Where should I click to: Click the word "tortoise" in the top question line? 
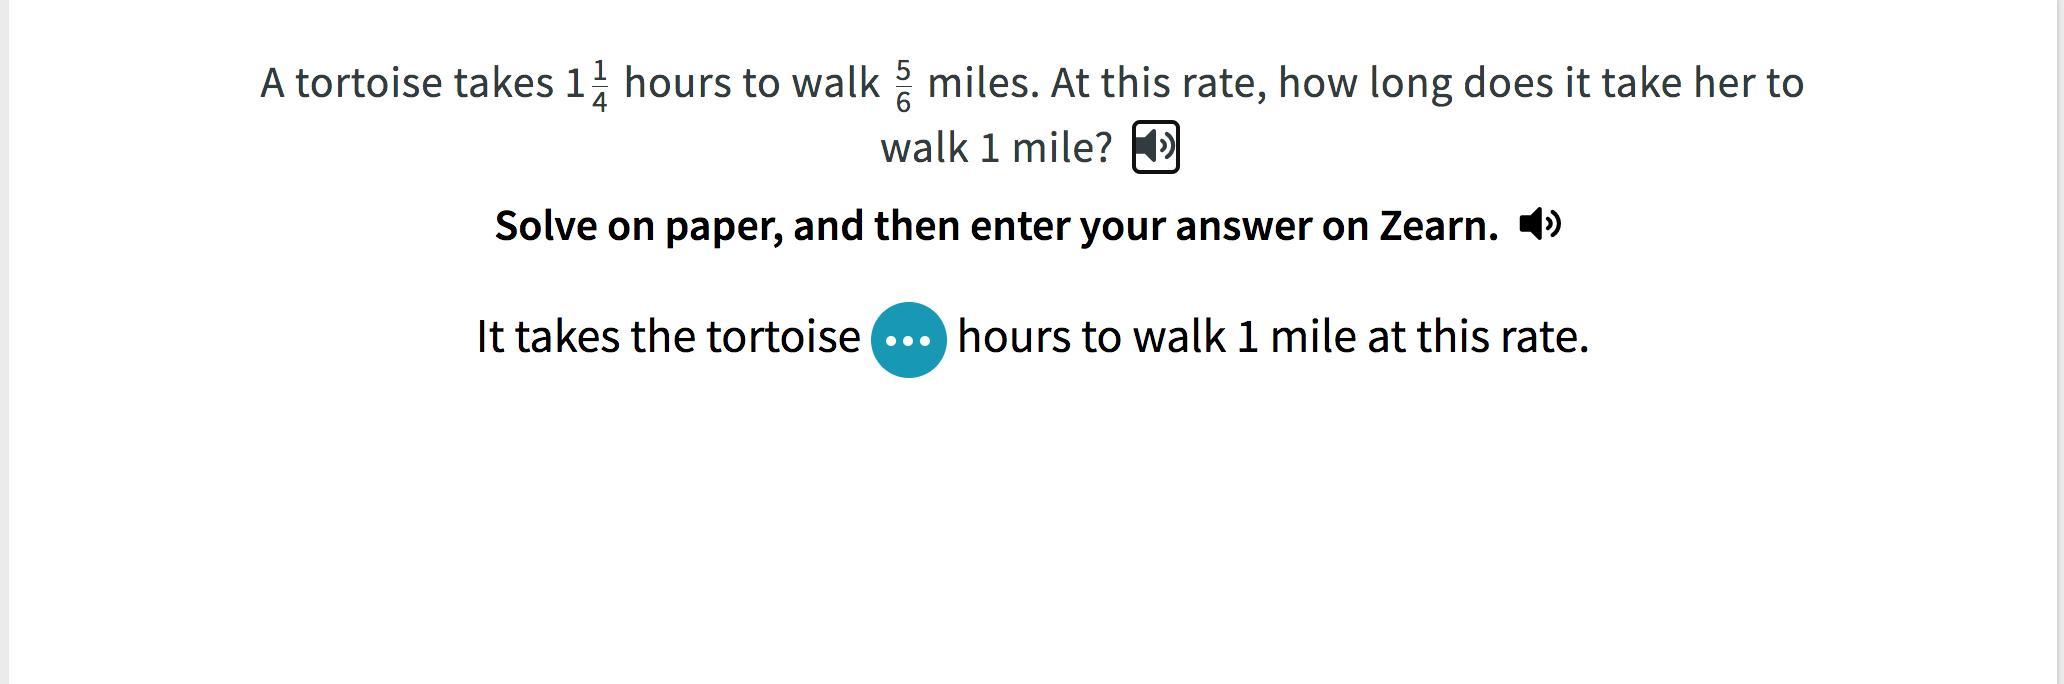(368, 83)
